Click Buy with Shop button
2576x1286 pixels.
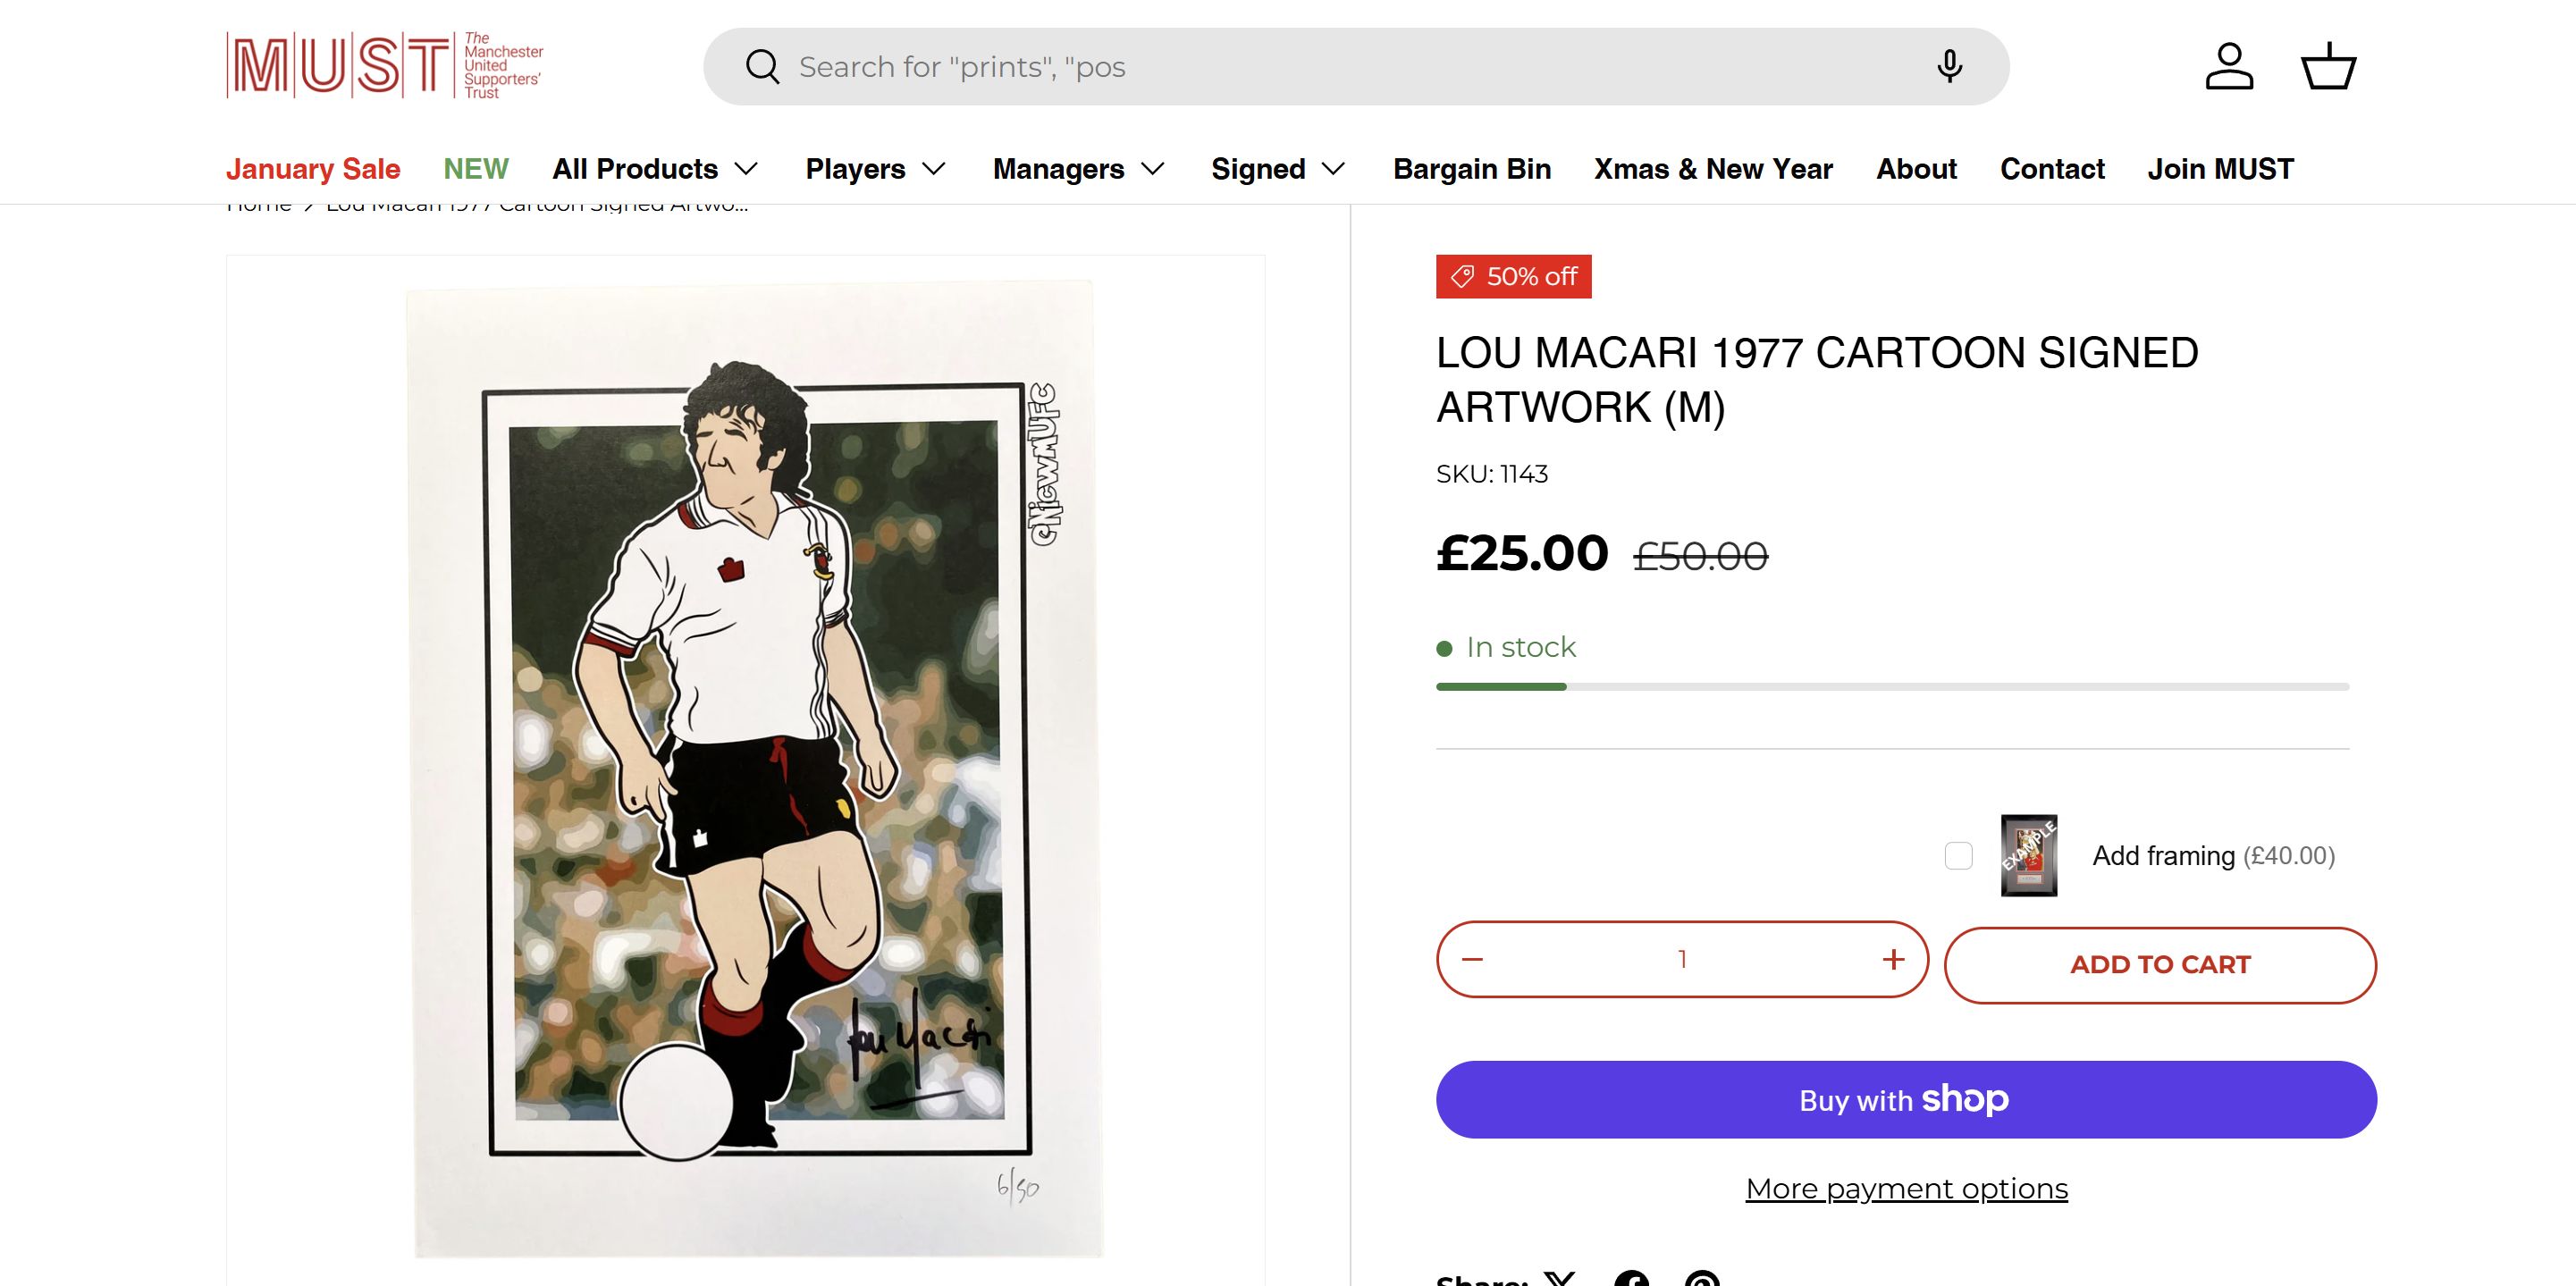tap(1906, 1099)
